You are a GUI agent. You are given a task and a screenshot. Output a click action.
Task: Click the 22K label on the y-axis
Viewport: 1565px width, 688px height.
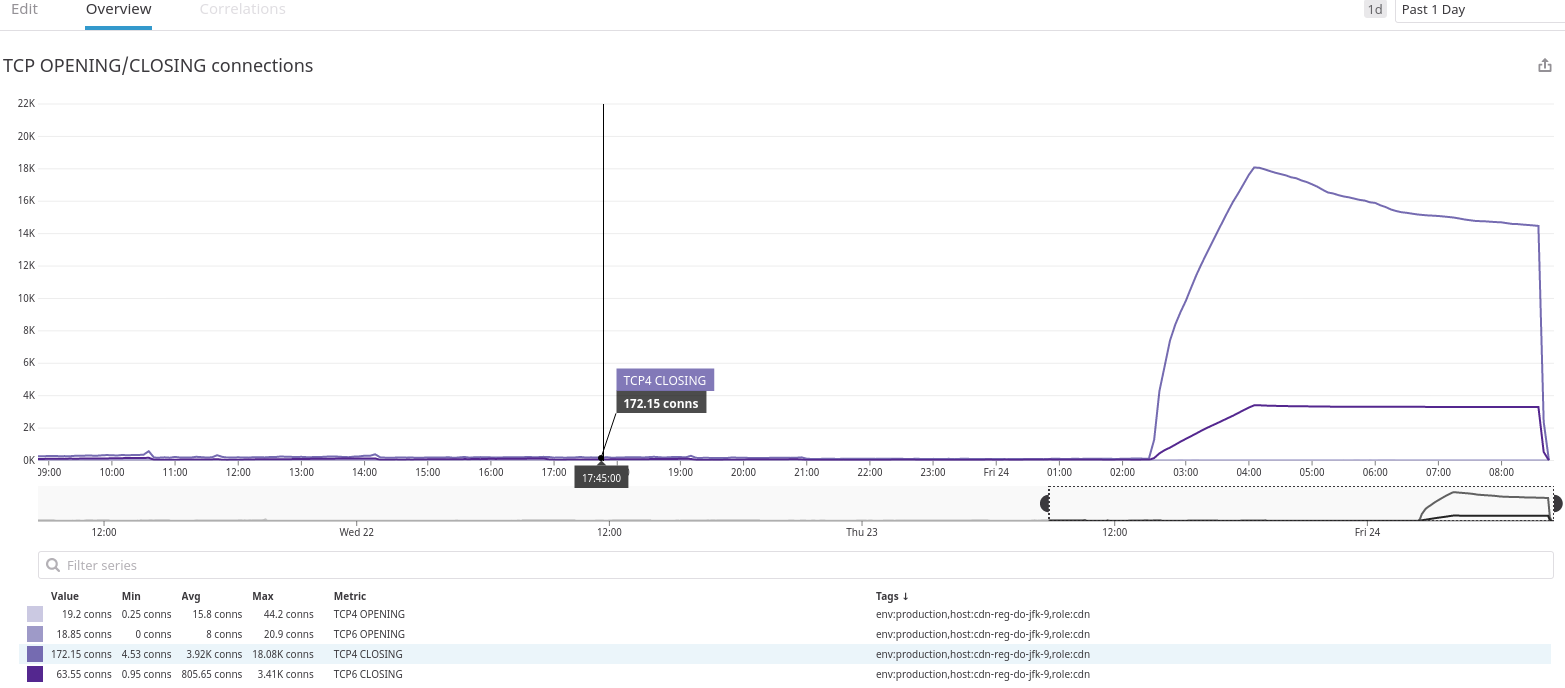pyautogui.click(x=26, y=103)
